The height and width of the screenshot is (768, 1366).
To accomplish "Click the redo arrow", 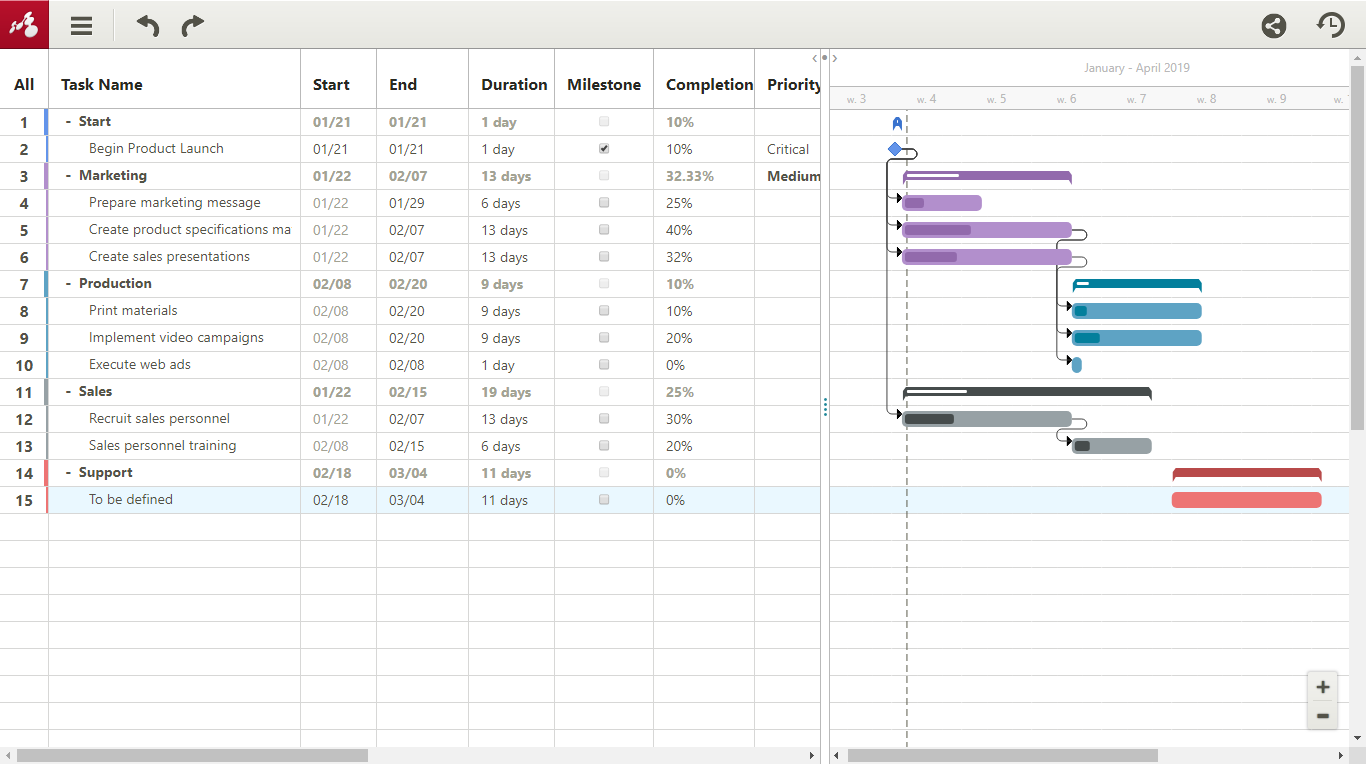I will 192,26.
